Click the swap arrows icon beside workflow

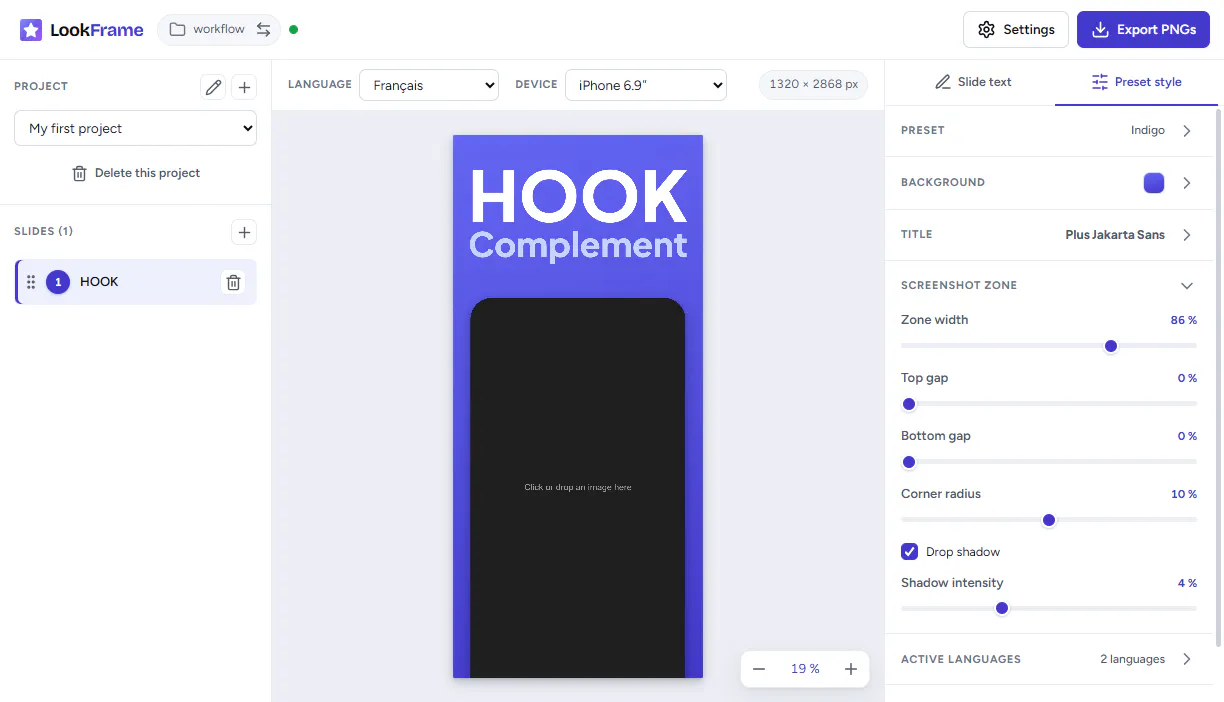pos(263,30)
